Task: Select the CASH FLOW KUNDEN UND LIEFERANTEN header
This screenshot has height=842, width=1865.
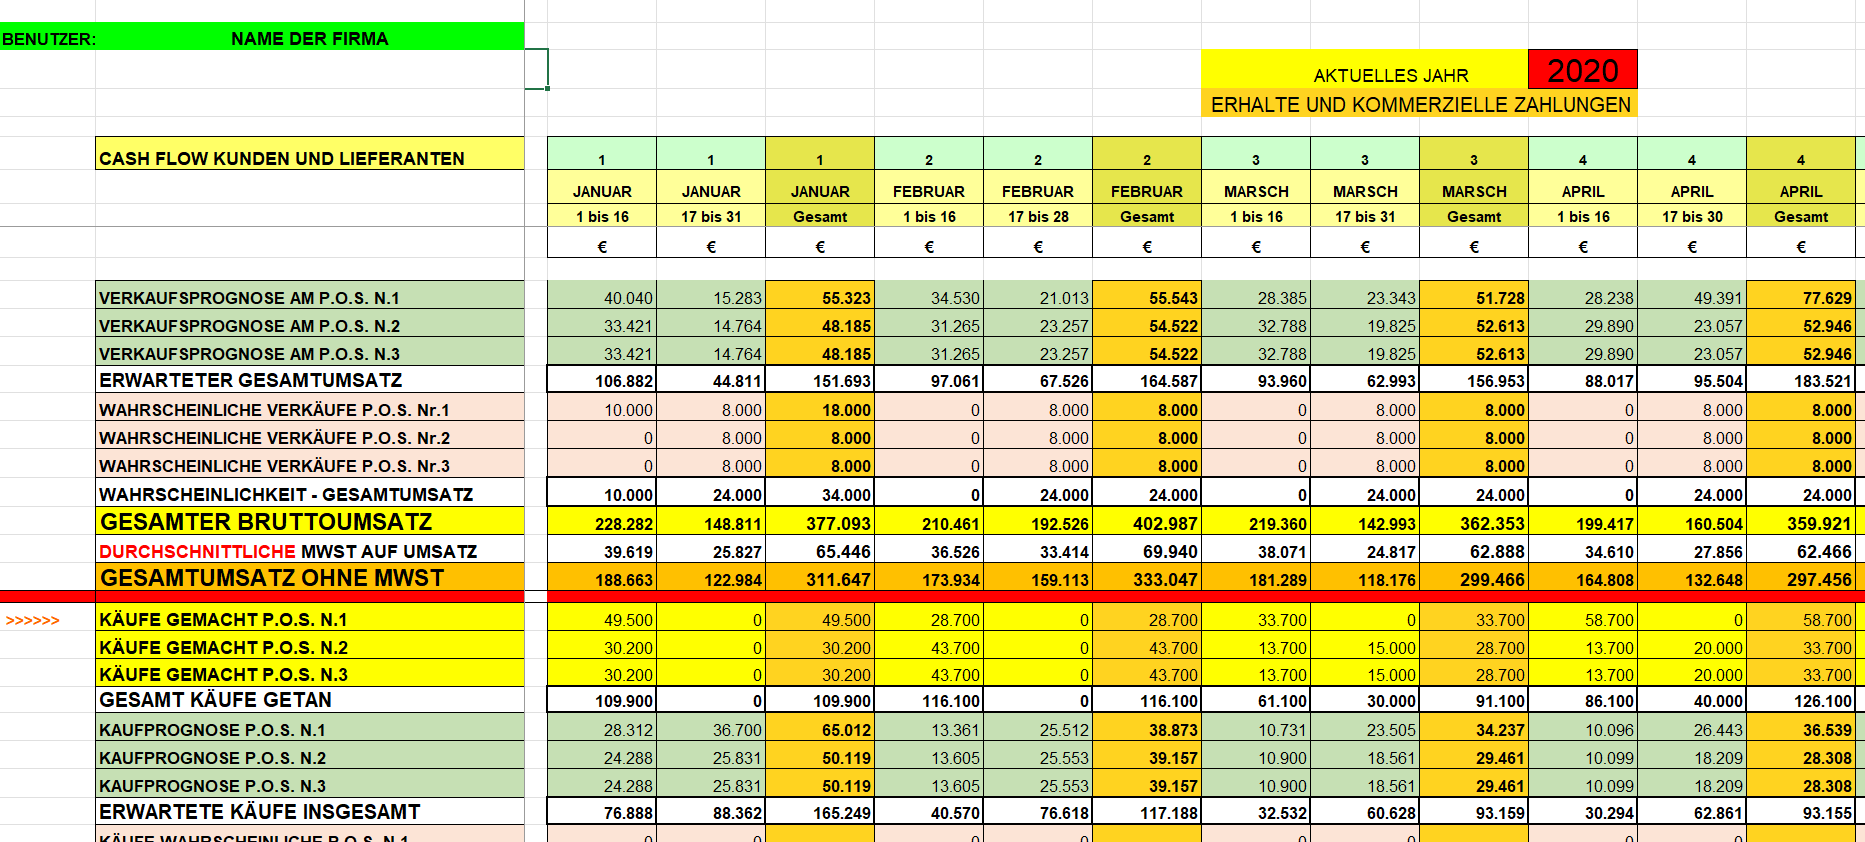Action: (x=282, y=158)
